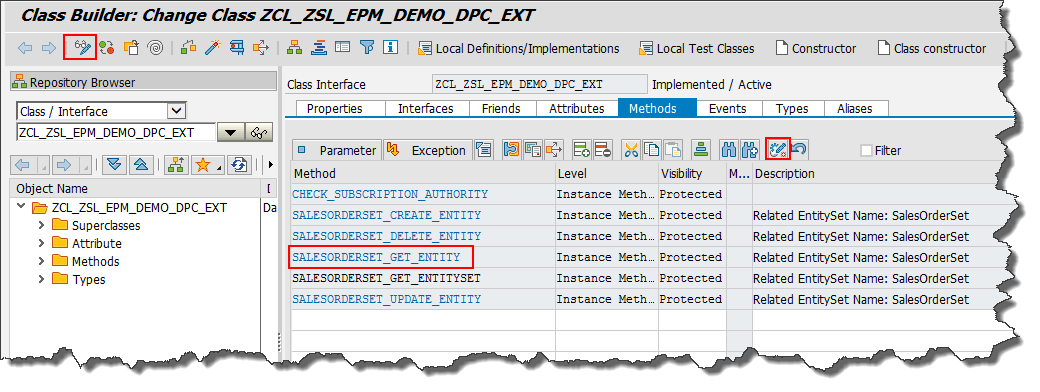
Task: Click the Undo redefinition arrow icon
Action: pyautogui.click(x=798, y=150)
